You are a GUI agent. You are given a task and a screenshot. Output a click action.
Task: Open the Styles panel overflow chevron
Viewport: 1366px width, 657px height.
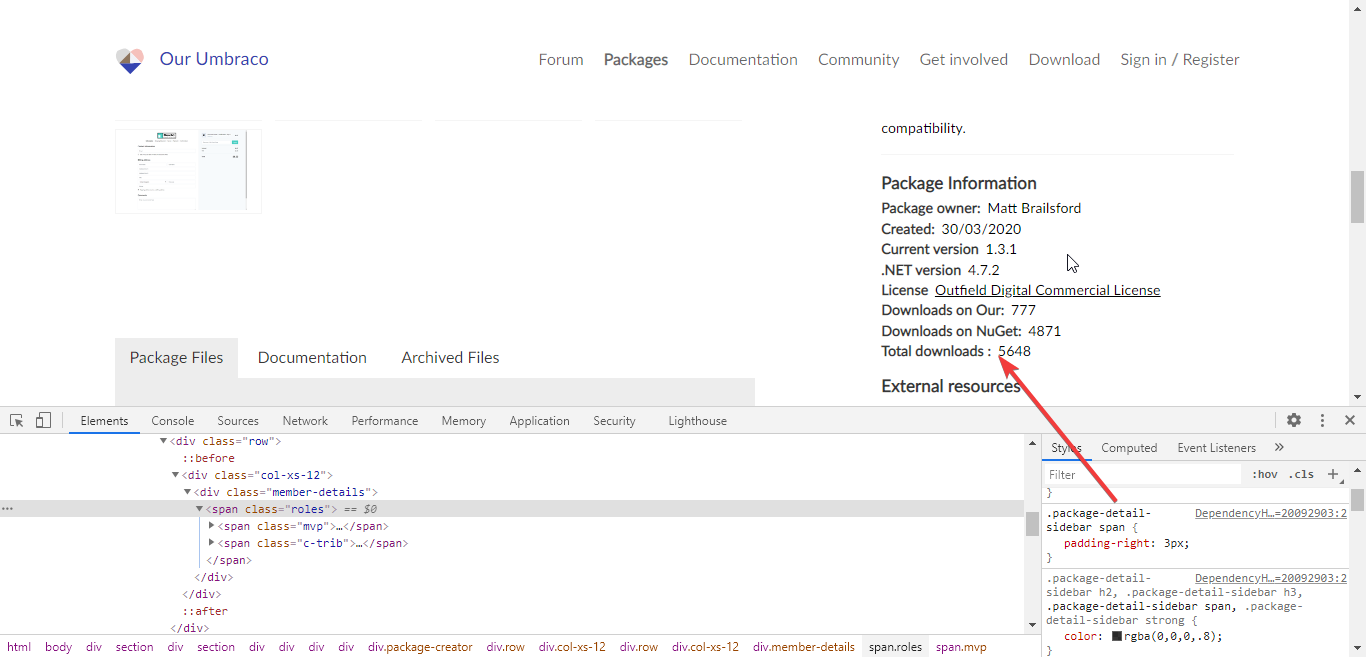tap(1278, 447)
